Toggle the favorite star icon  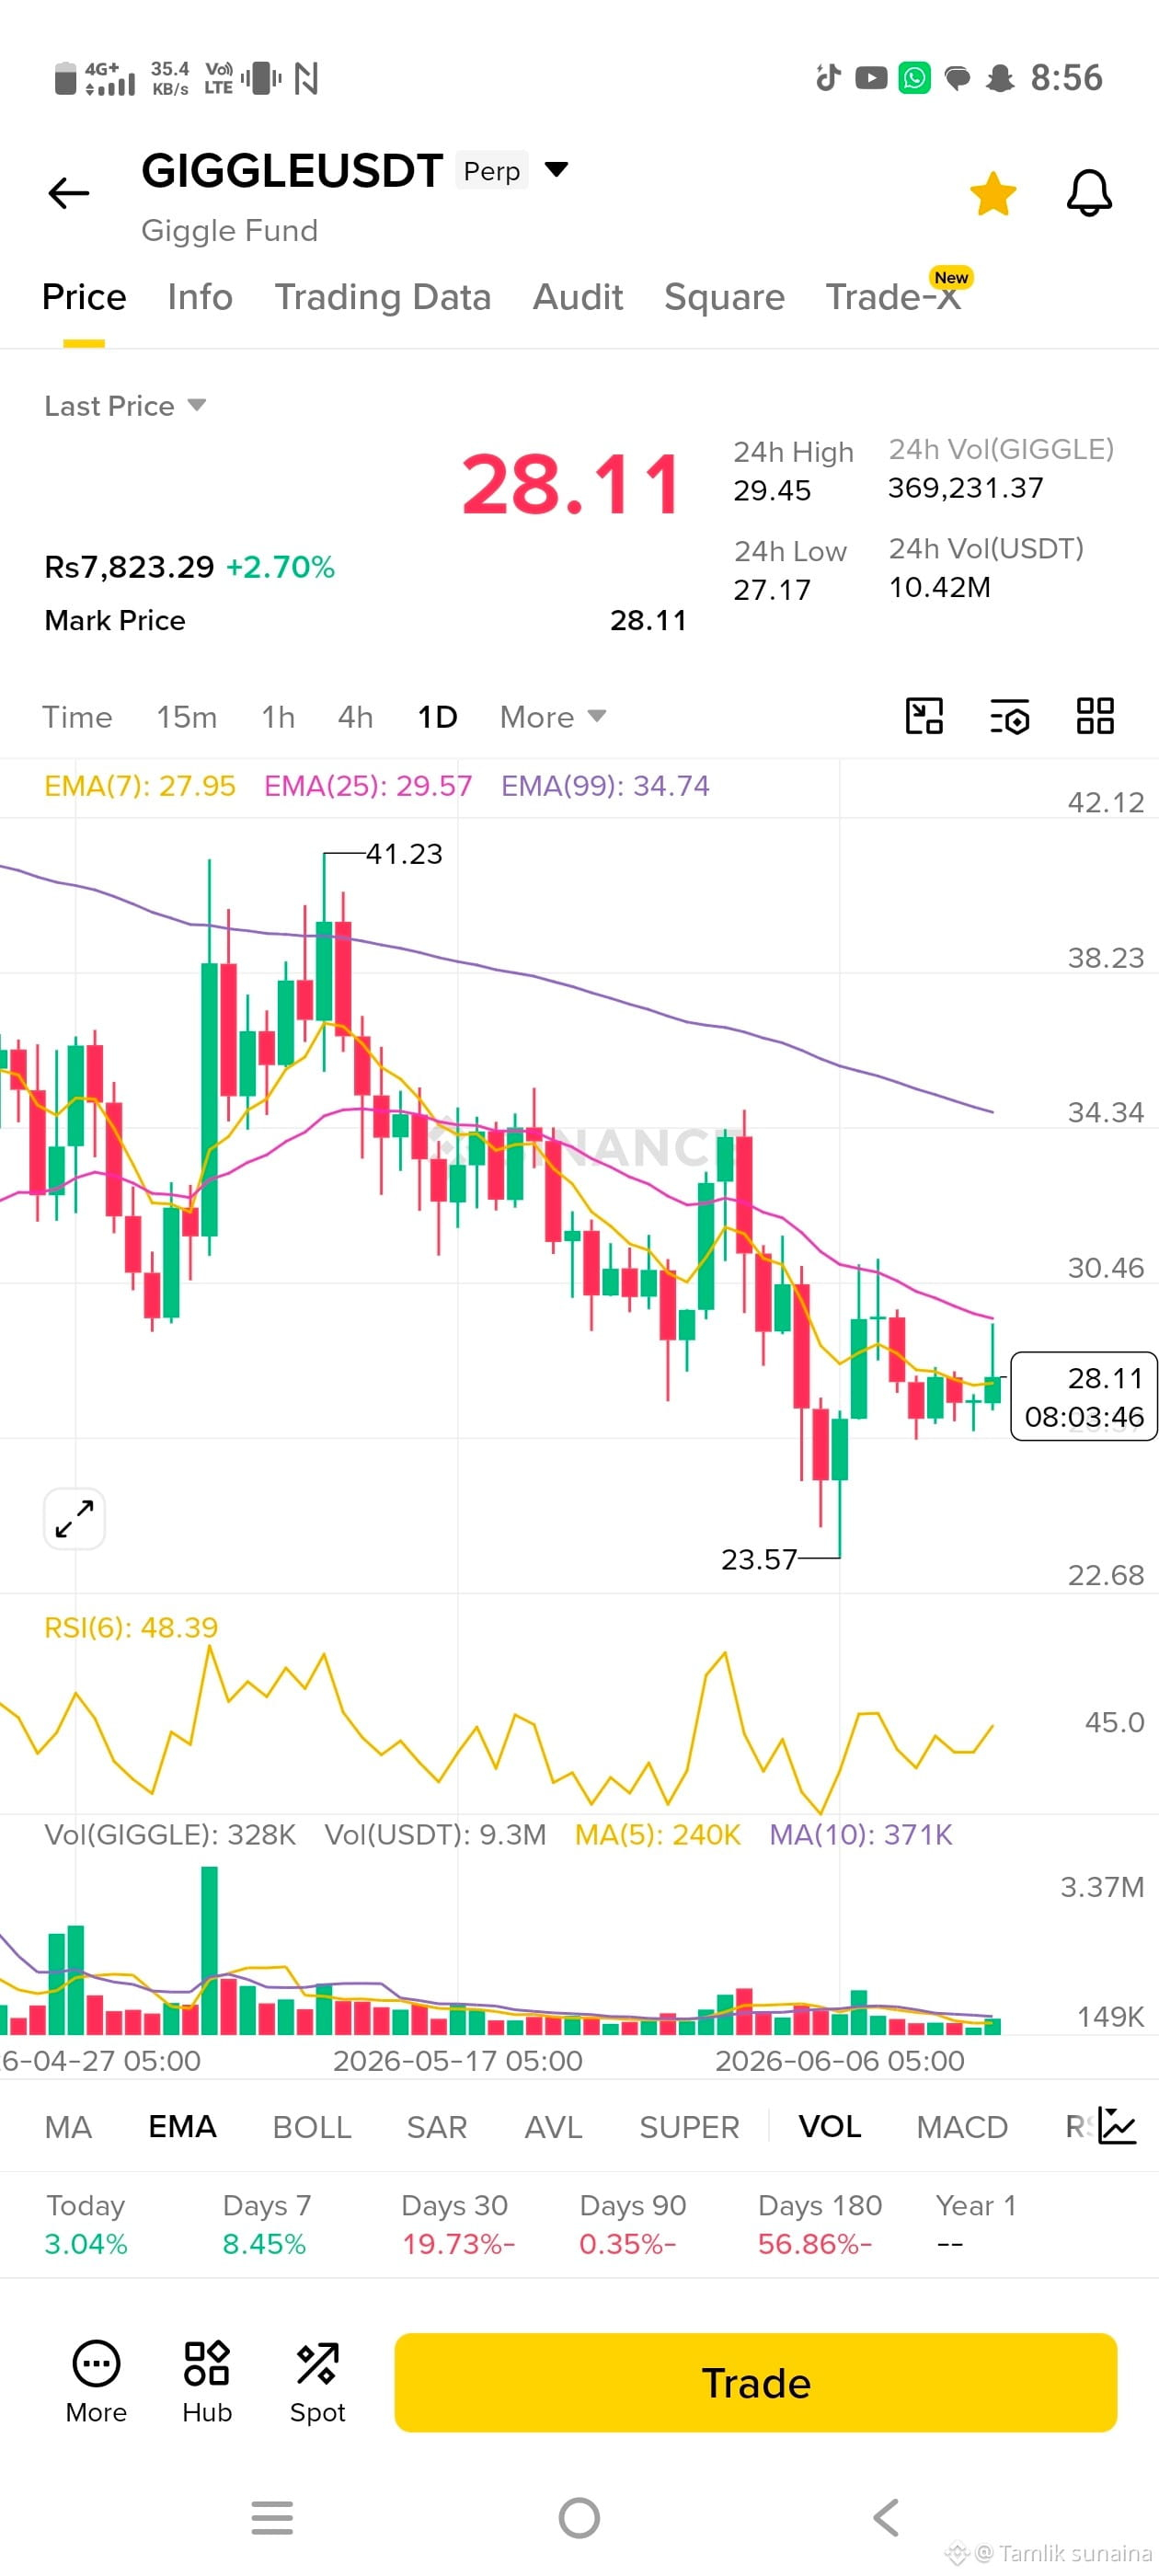pyautogui.click(x=992, y=193)
